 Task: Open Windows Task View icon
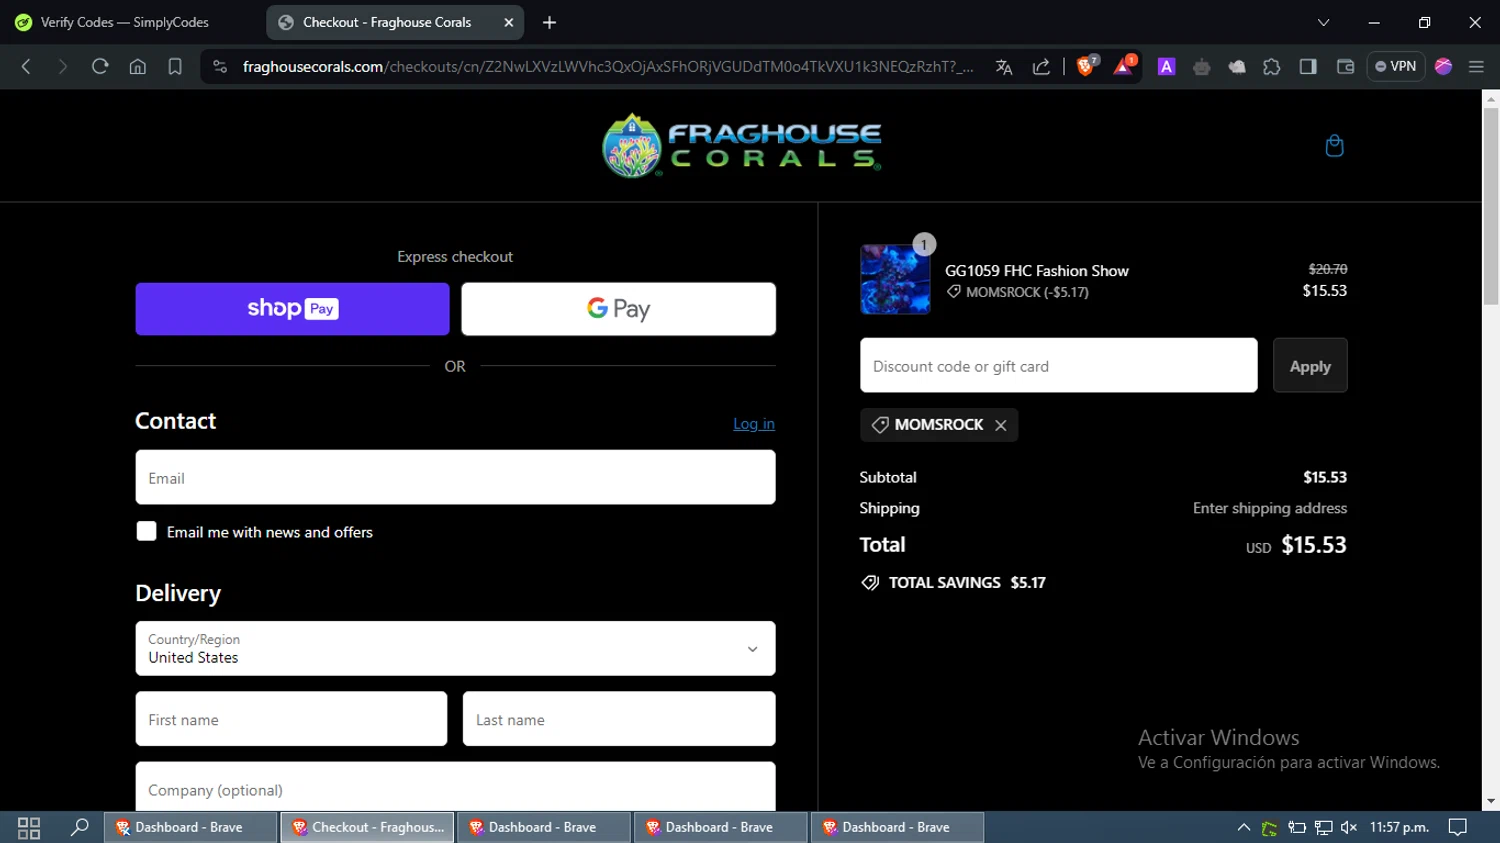[x=29, y=828]
